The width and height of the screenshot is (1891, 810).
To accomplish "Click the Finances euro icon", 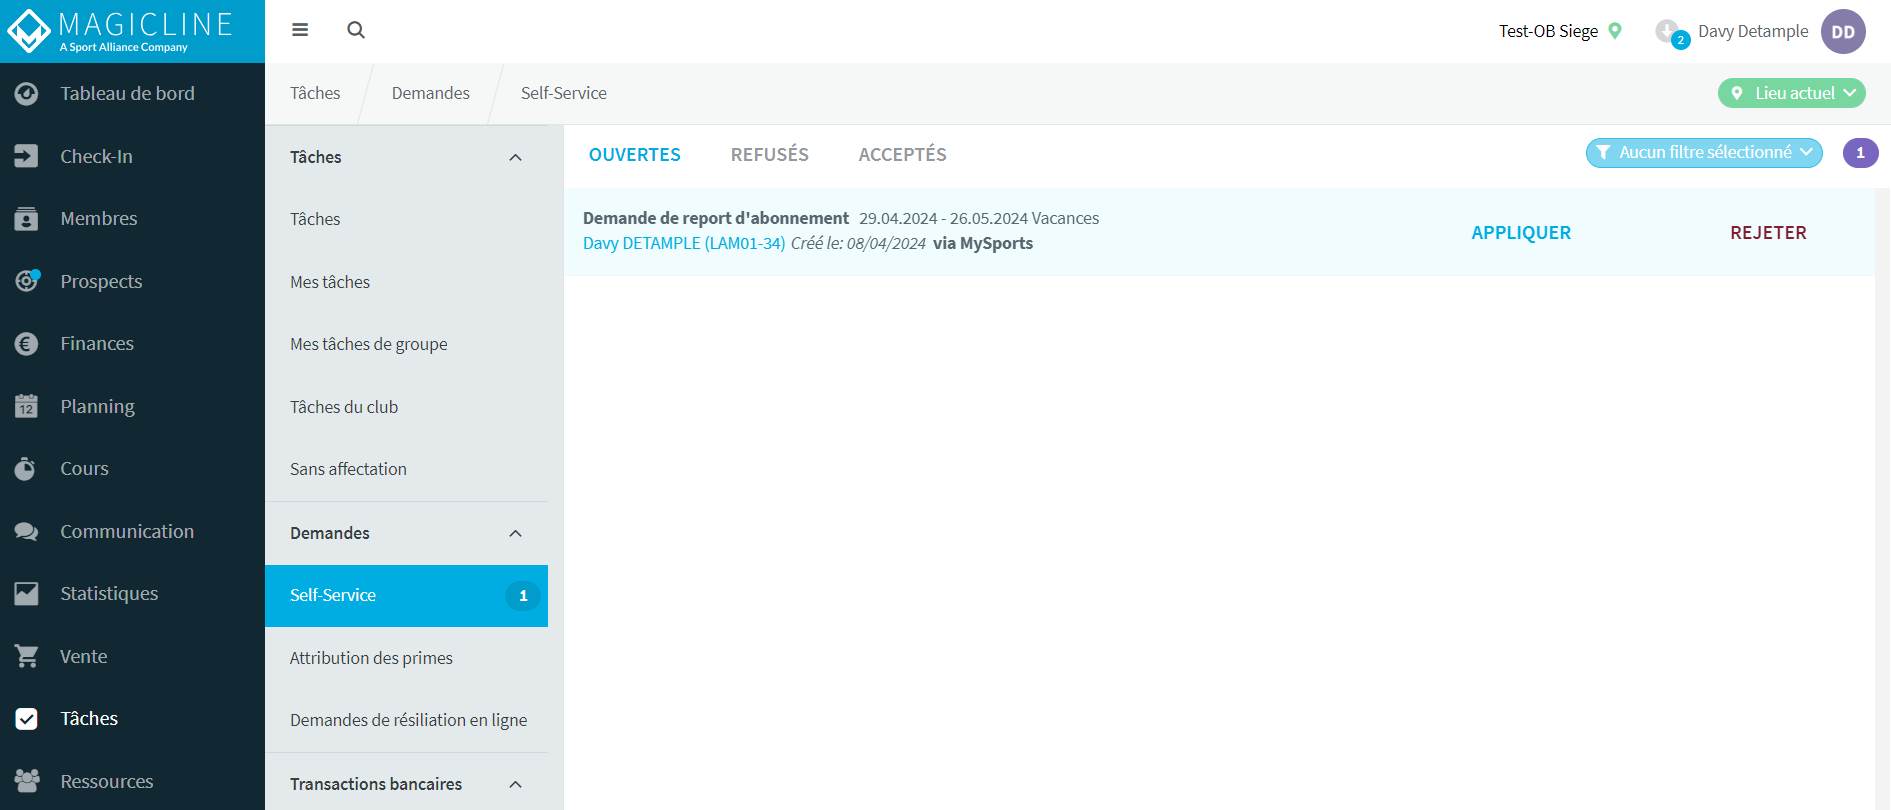I will pos(27,344).
